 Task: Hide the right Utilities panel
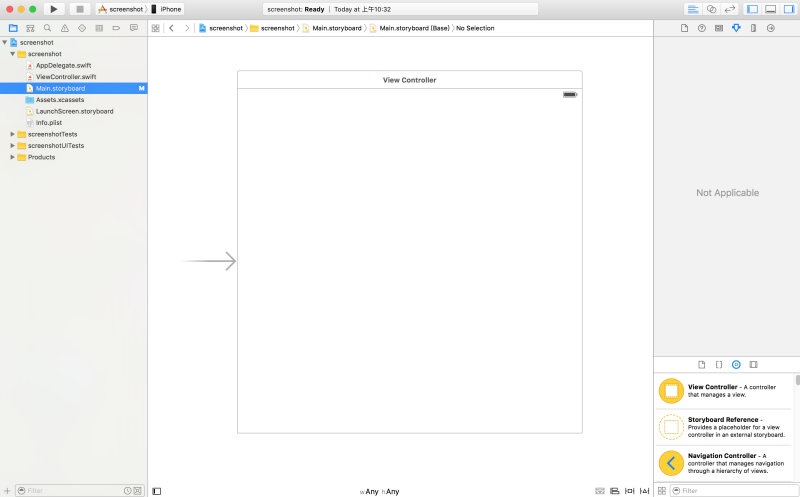[788, 9]
